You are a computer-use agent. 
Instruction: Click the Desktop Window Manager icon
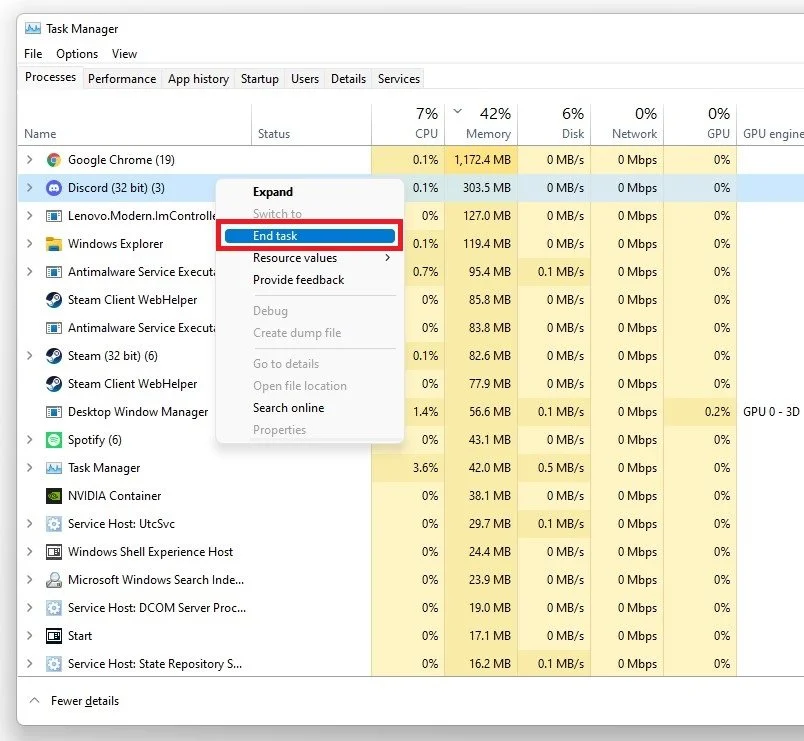(53, 412)
